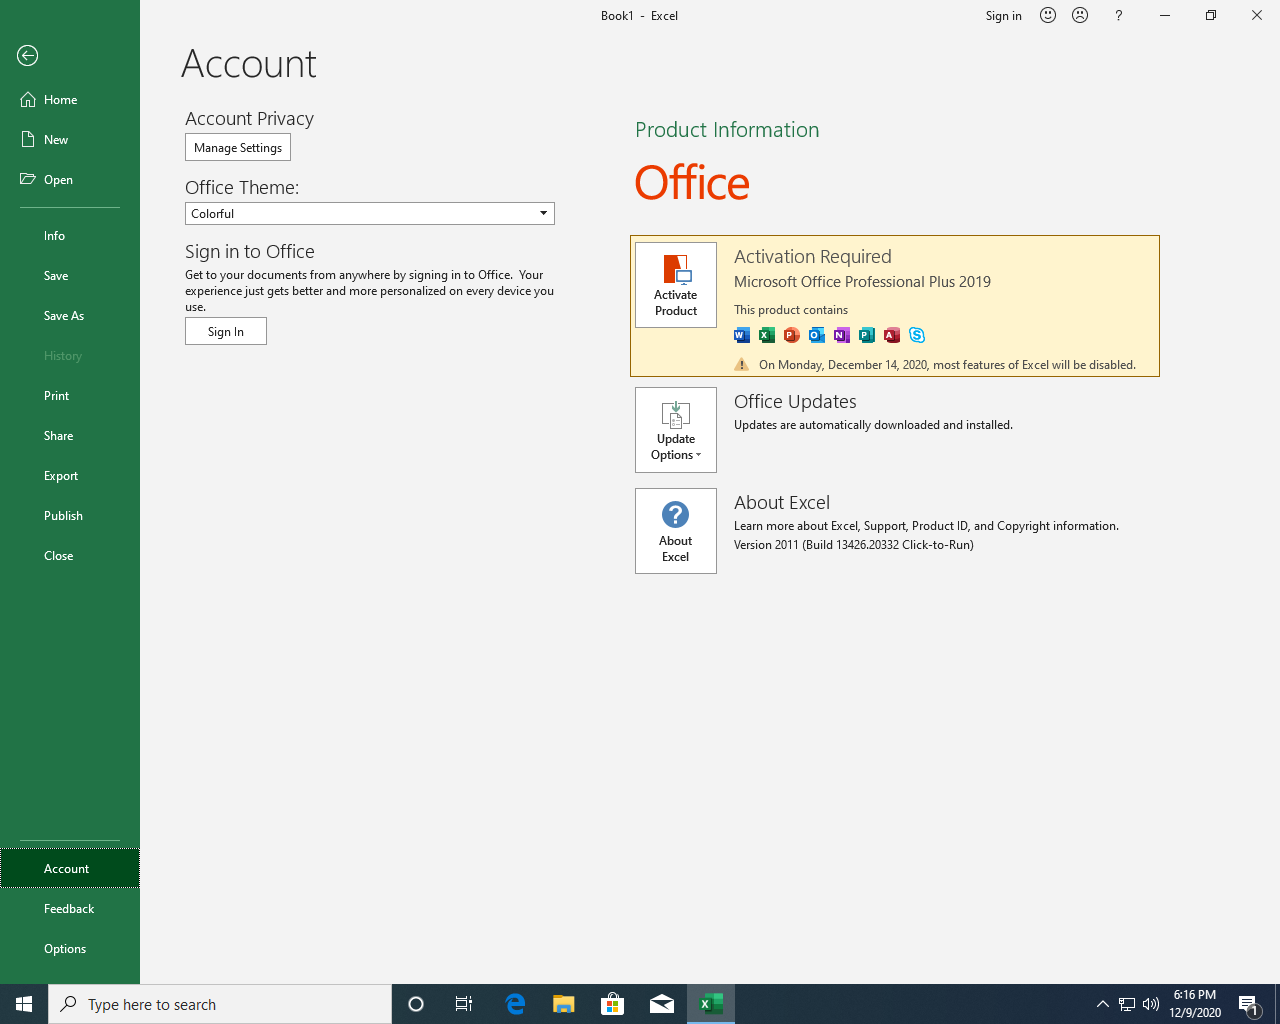Show hidden system tray icons chevron
This screenshot has width=1280, height=1024.
point(1102,1004)
